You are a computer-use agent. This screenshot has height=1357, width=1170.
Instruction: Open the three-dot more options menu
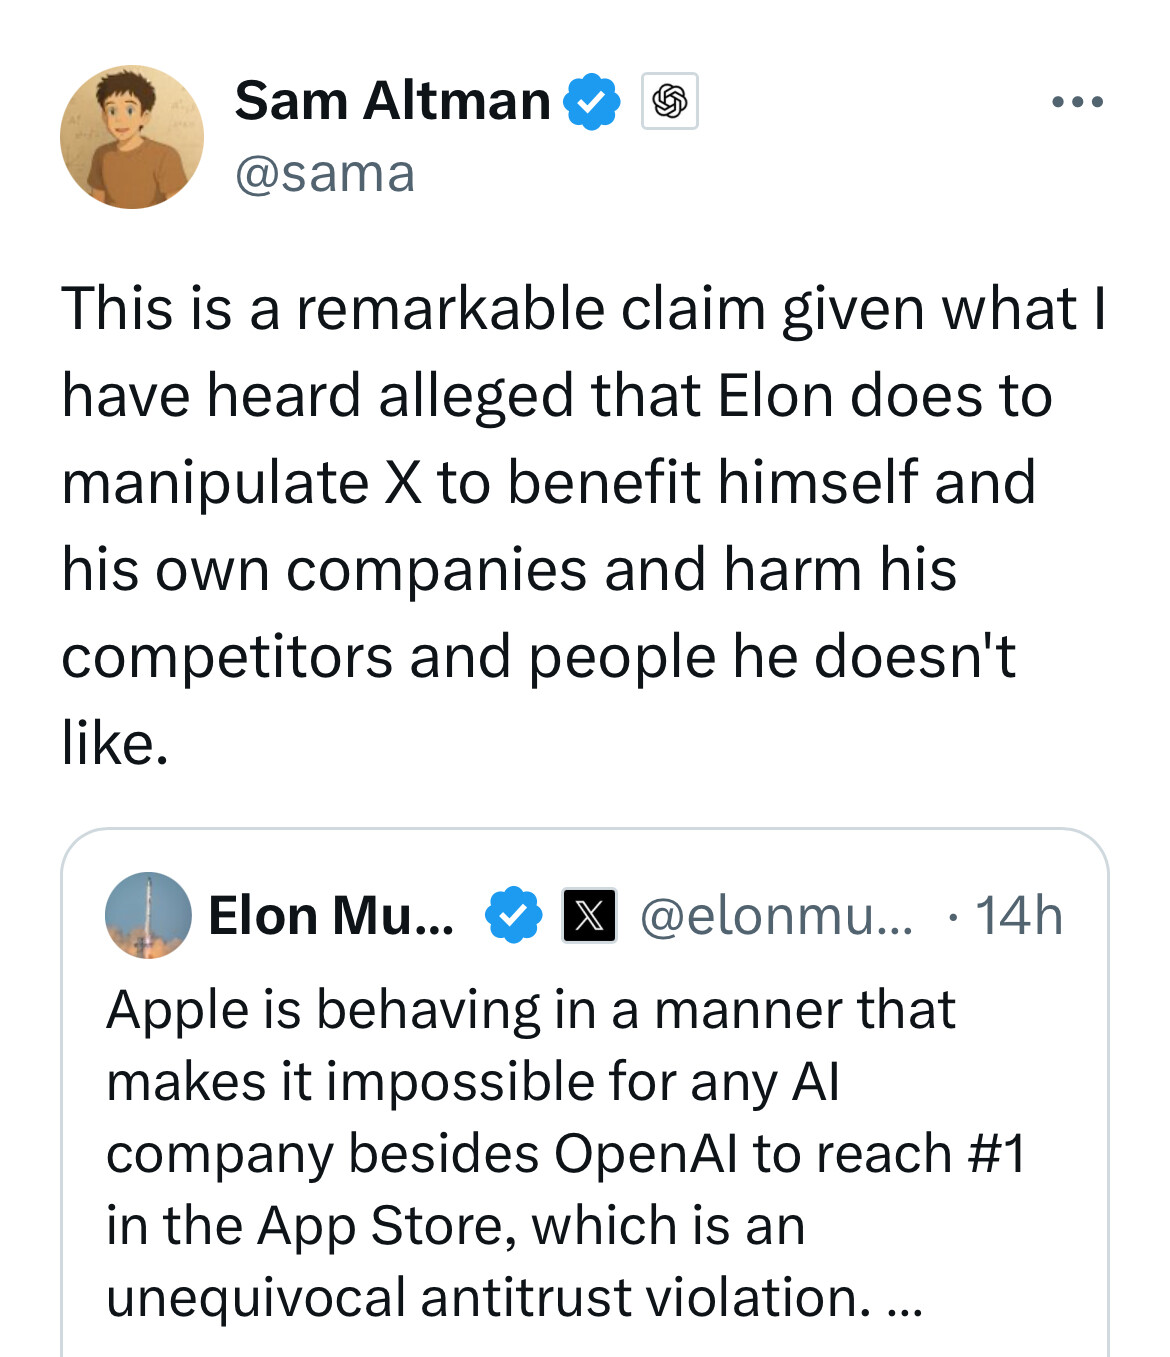1078,102
